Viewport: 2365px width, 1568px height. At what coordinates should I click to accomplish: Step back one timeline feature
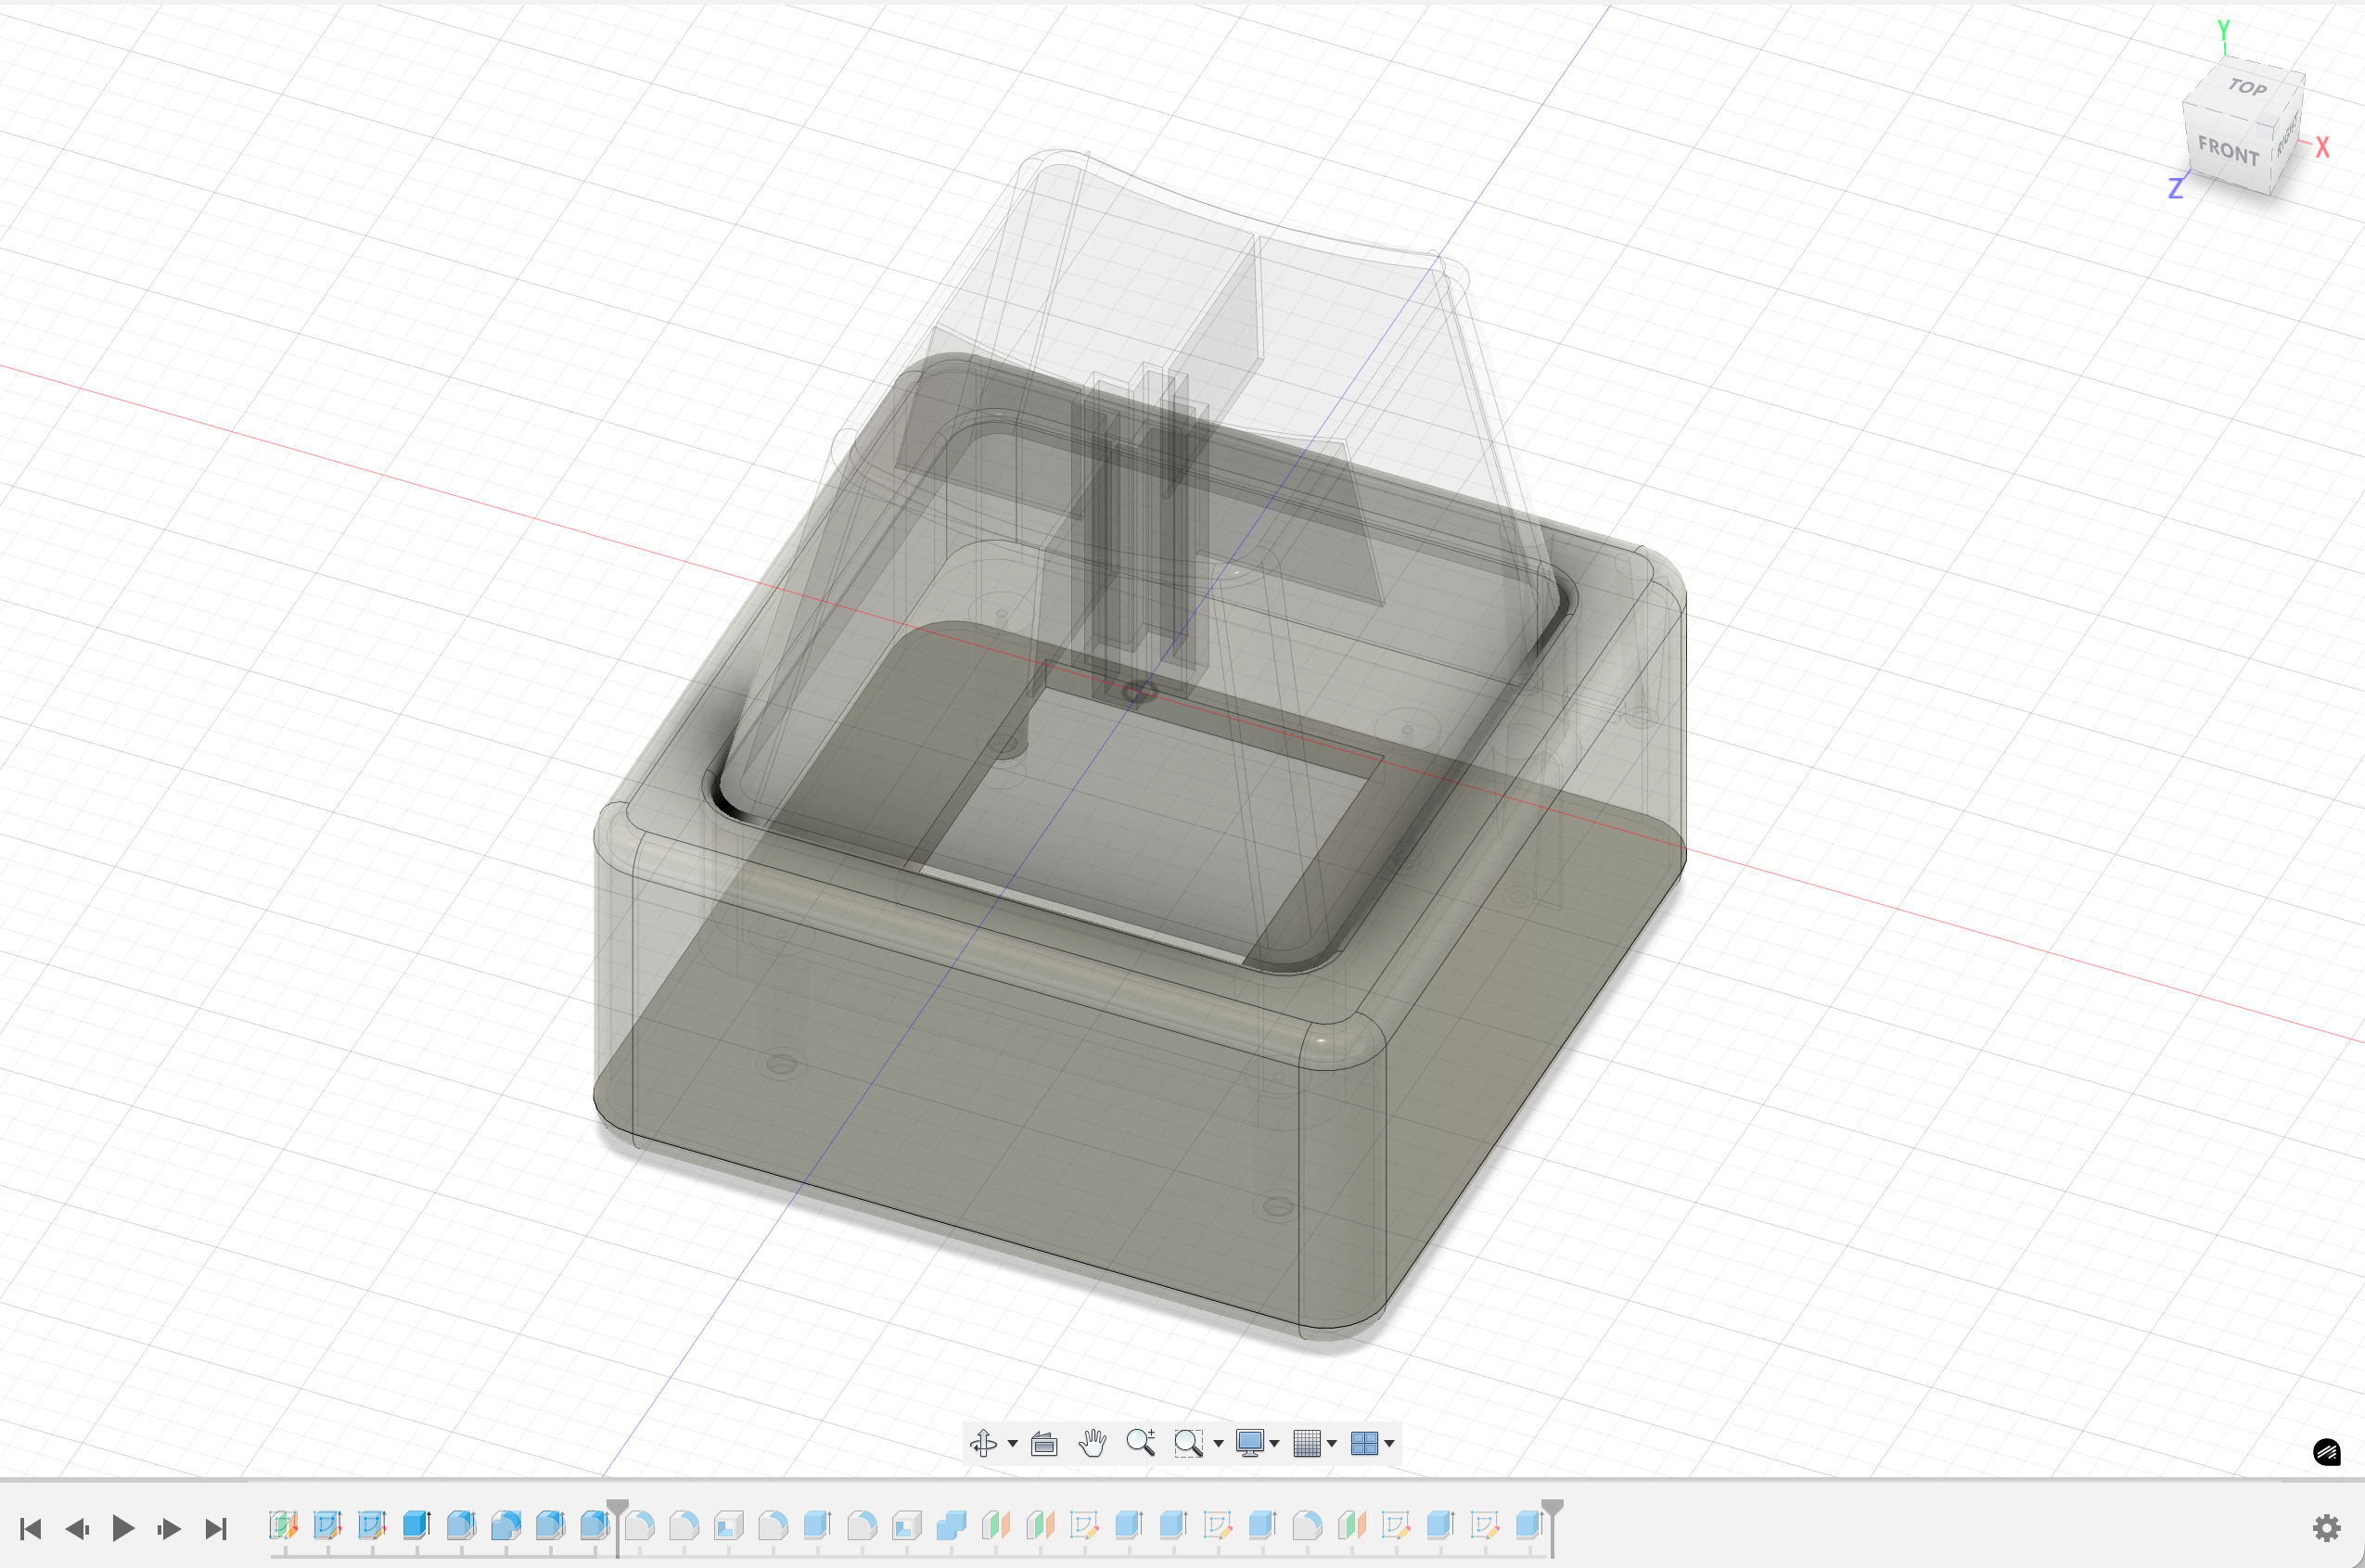(x=77, y=1528)
